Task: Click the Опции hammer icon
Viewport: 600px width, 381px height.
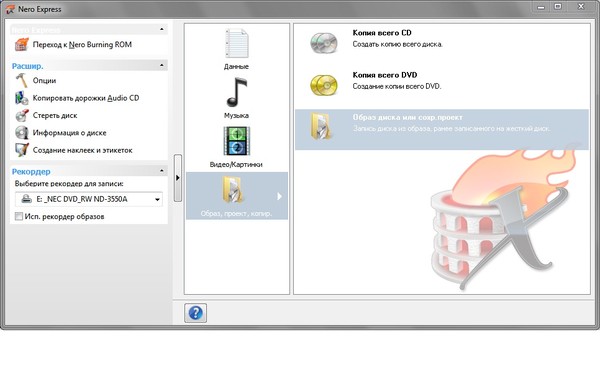Action: 21,80
